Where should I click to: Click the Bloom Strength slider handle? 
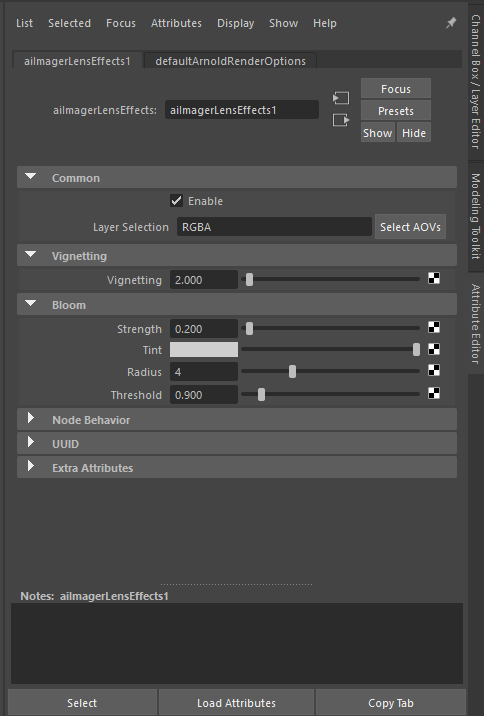point(249,328)
